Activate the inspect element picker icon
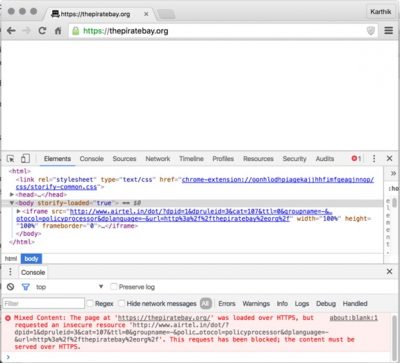The image size is (400, 363). pos(11,159)
